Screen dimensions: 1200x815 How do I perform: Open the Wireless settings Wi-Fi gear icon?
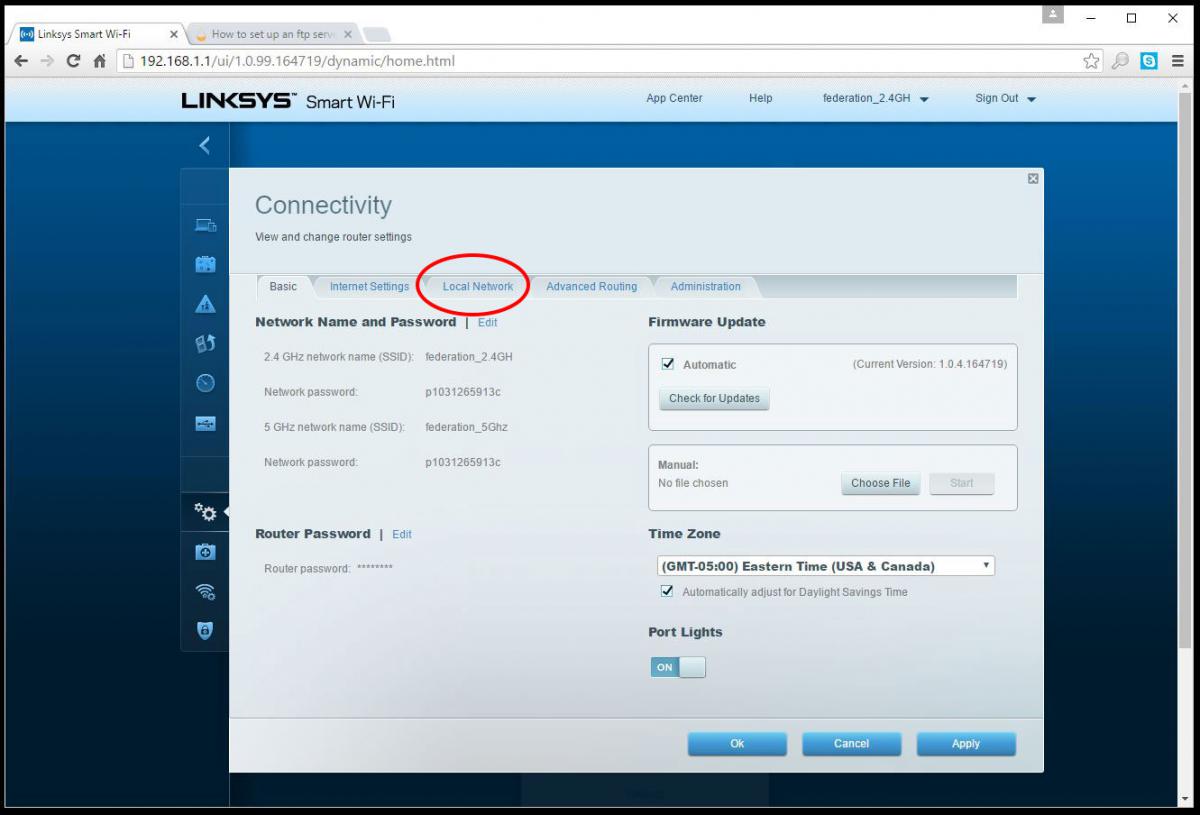coord(205,591)
